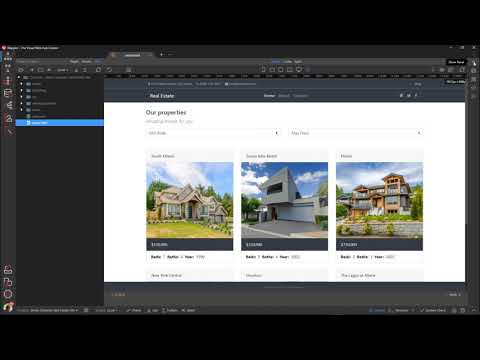Switch to the Design view tab
This screenshot has height=360, width=480.
pos(276,61)
